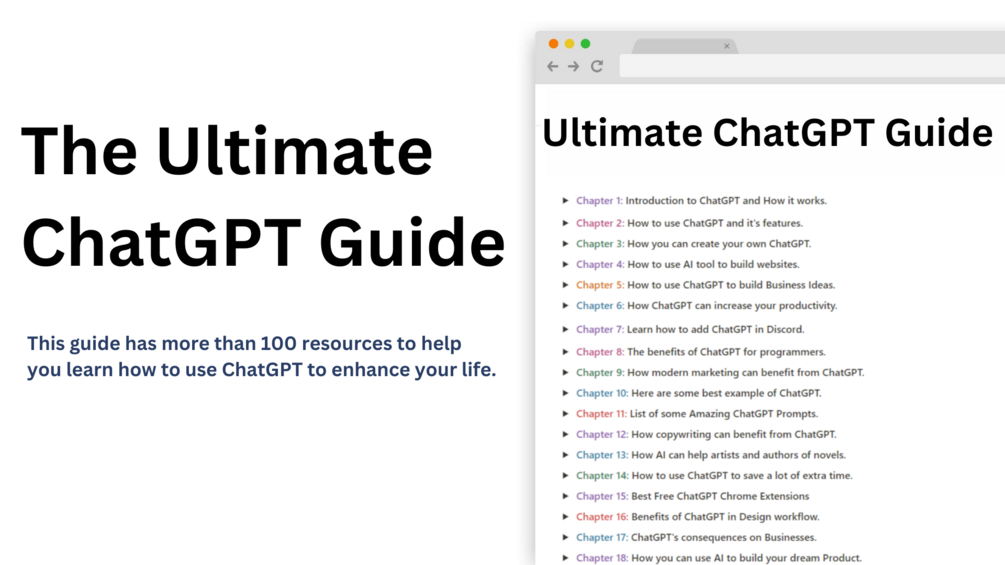Close the browser tab with the x
The height and width of the screenshot is (565, 1005).
click(x=727, y=46)
